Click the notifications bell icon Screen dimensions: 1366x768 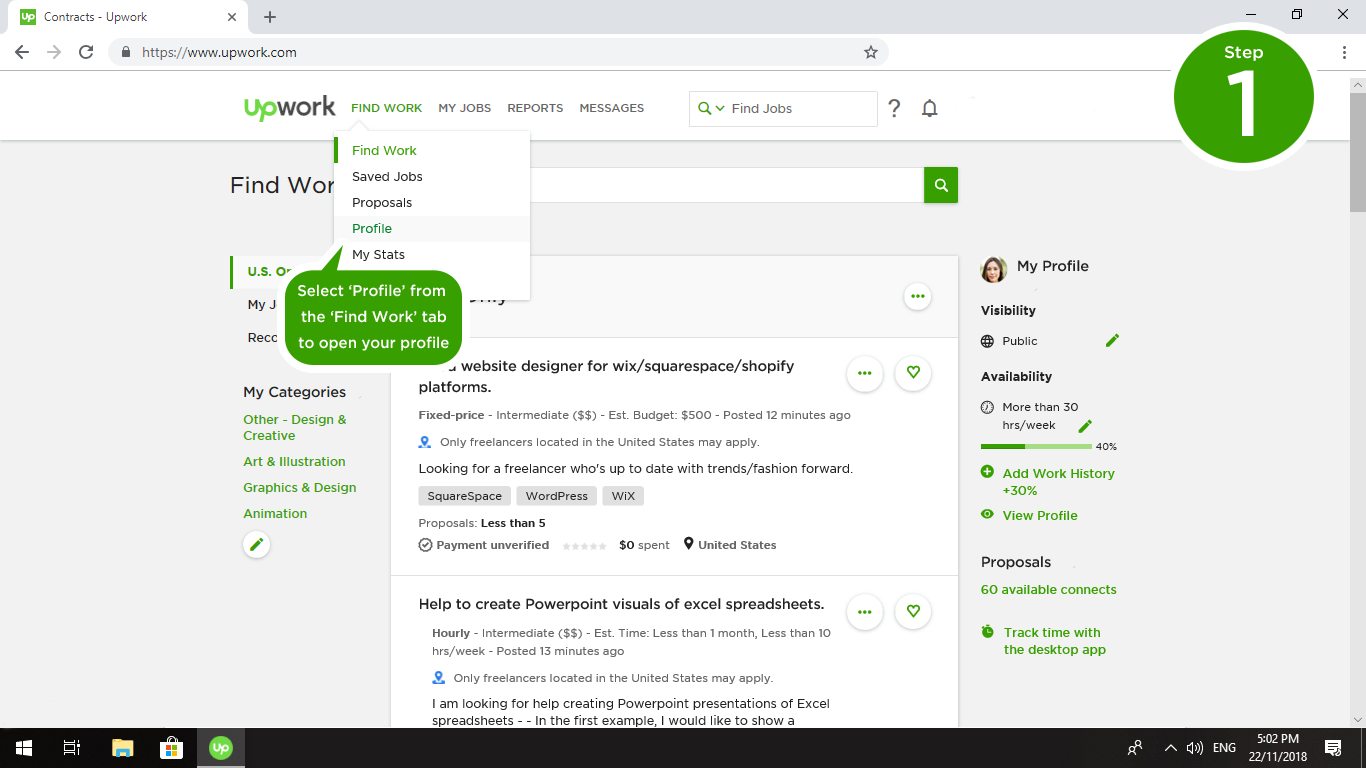point(930,109)
